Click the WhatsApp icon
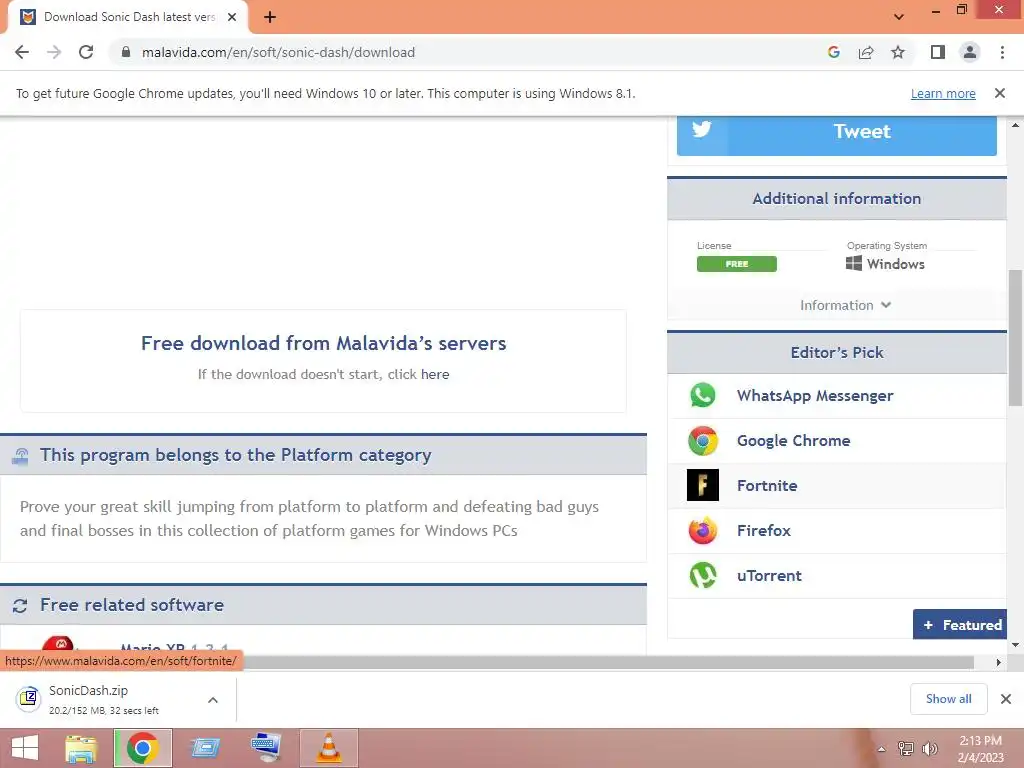1024x768 pixels. [703, 396]
